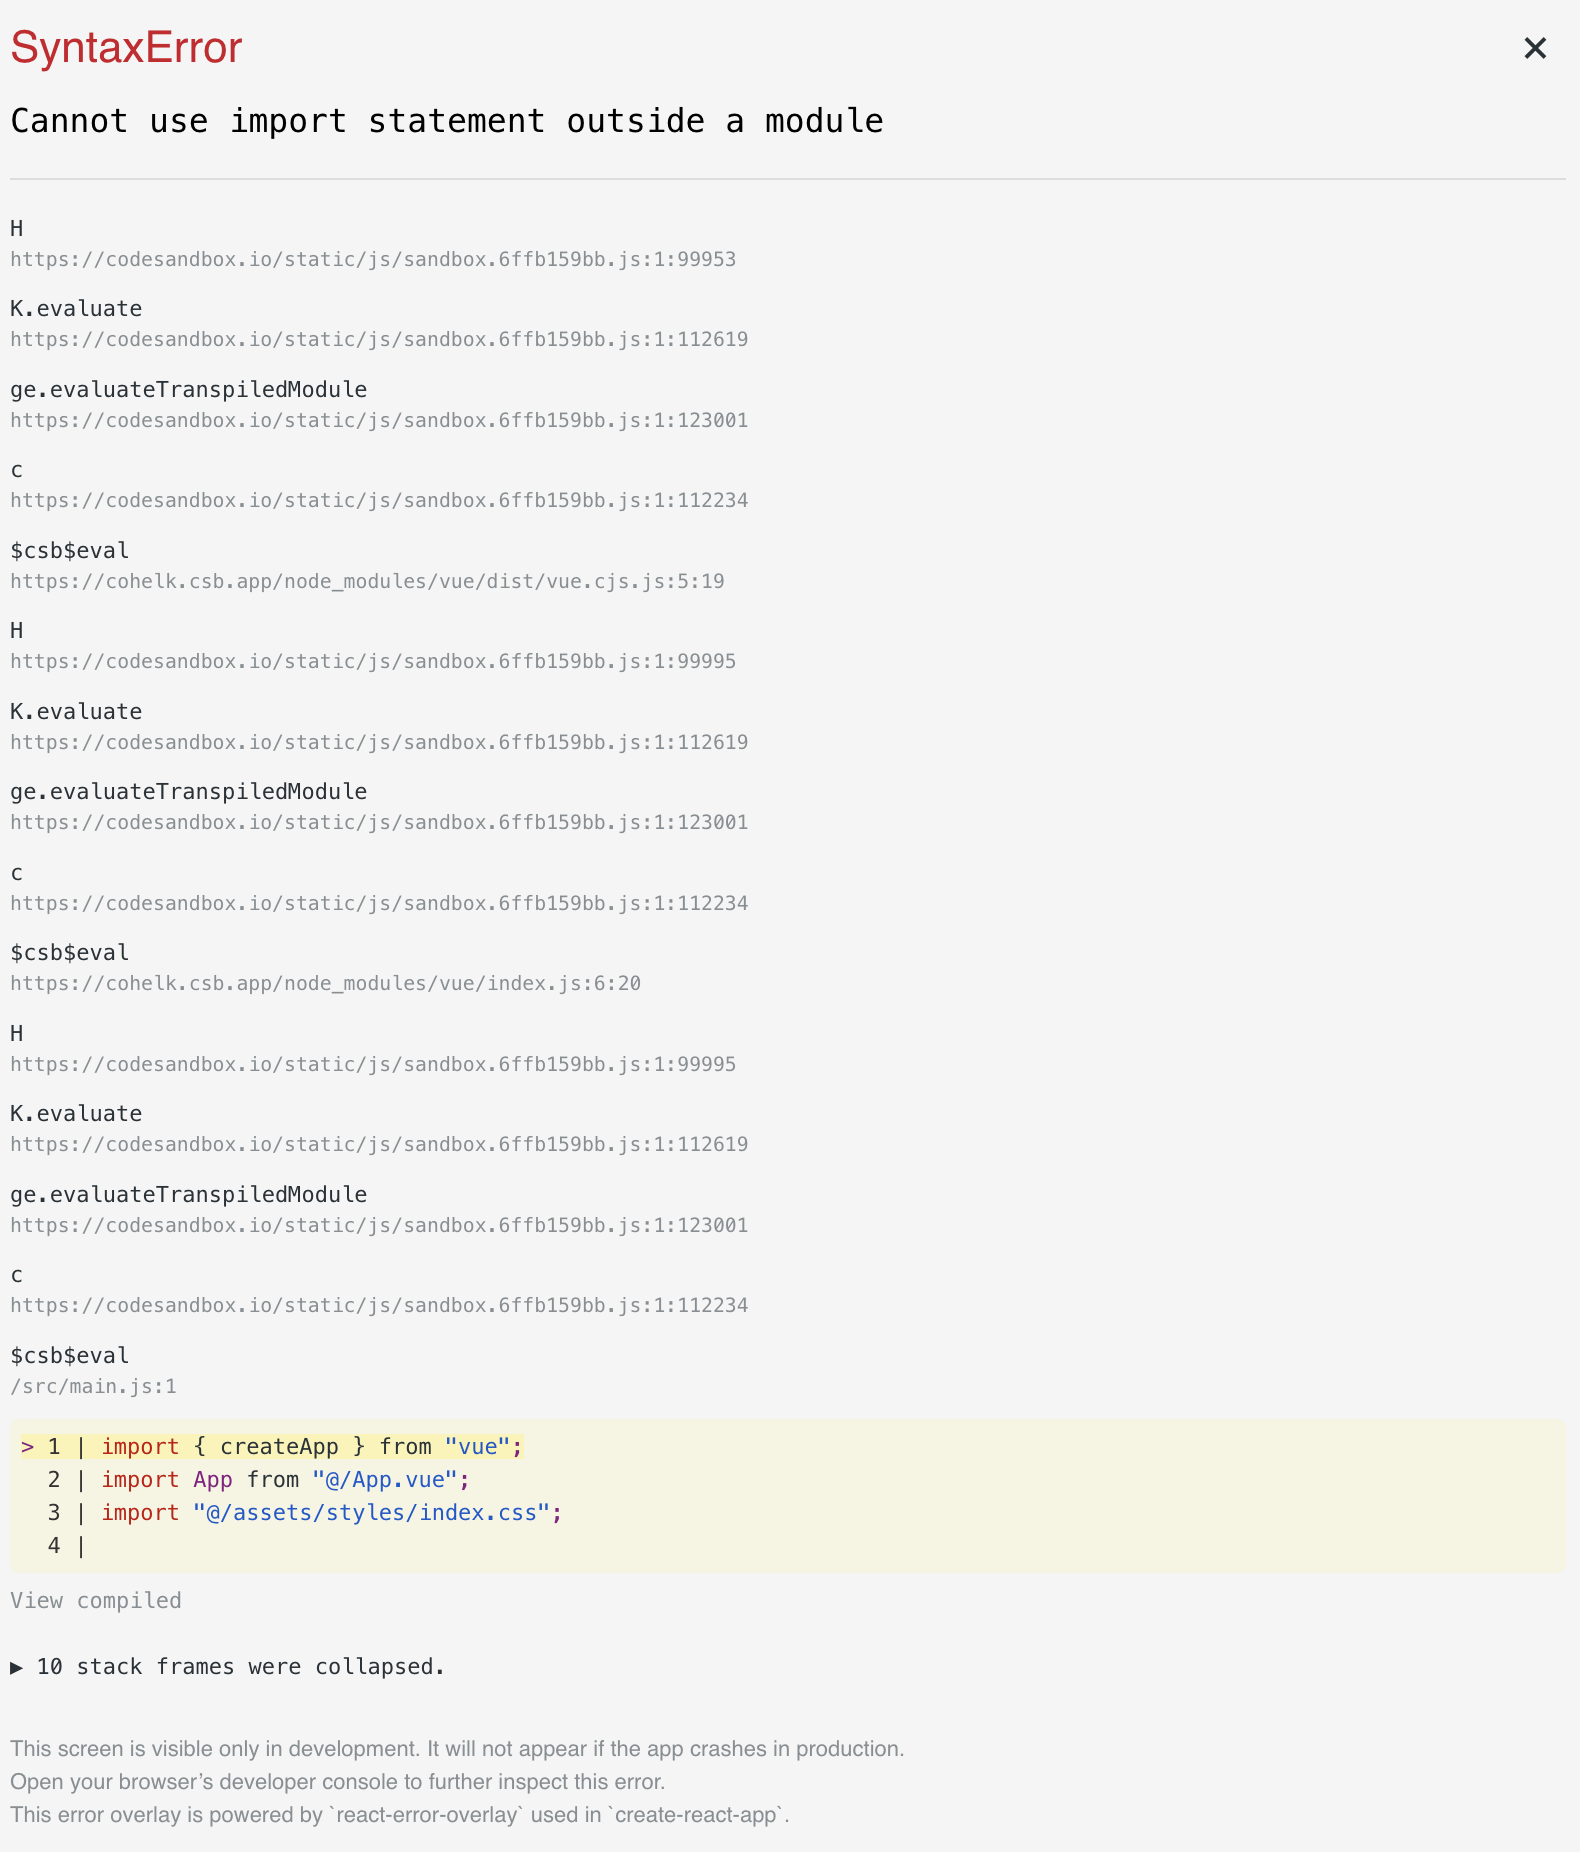Screen dimensions: 1580x1852
Task: Click the error message about import statement
Action: pos(447,121)
